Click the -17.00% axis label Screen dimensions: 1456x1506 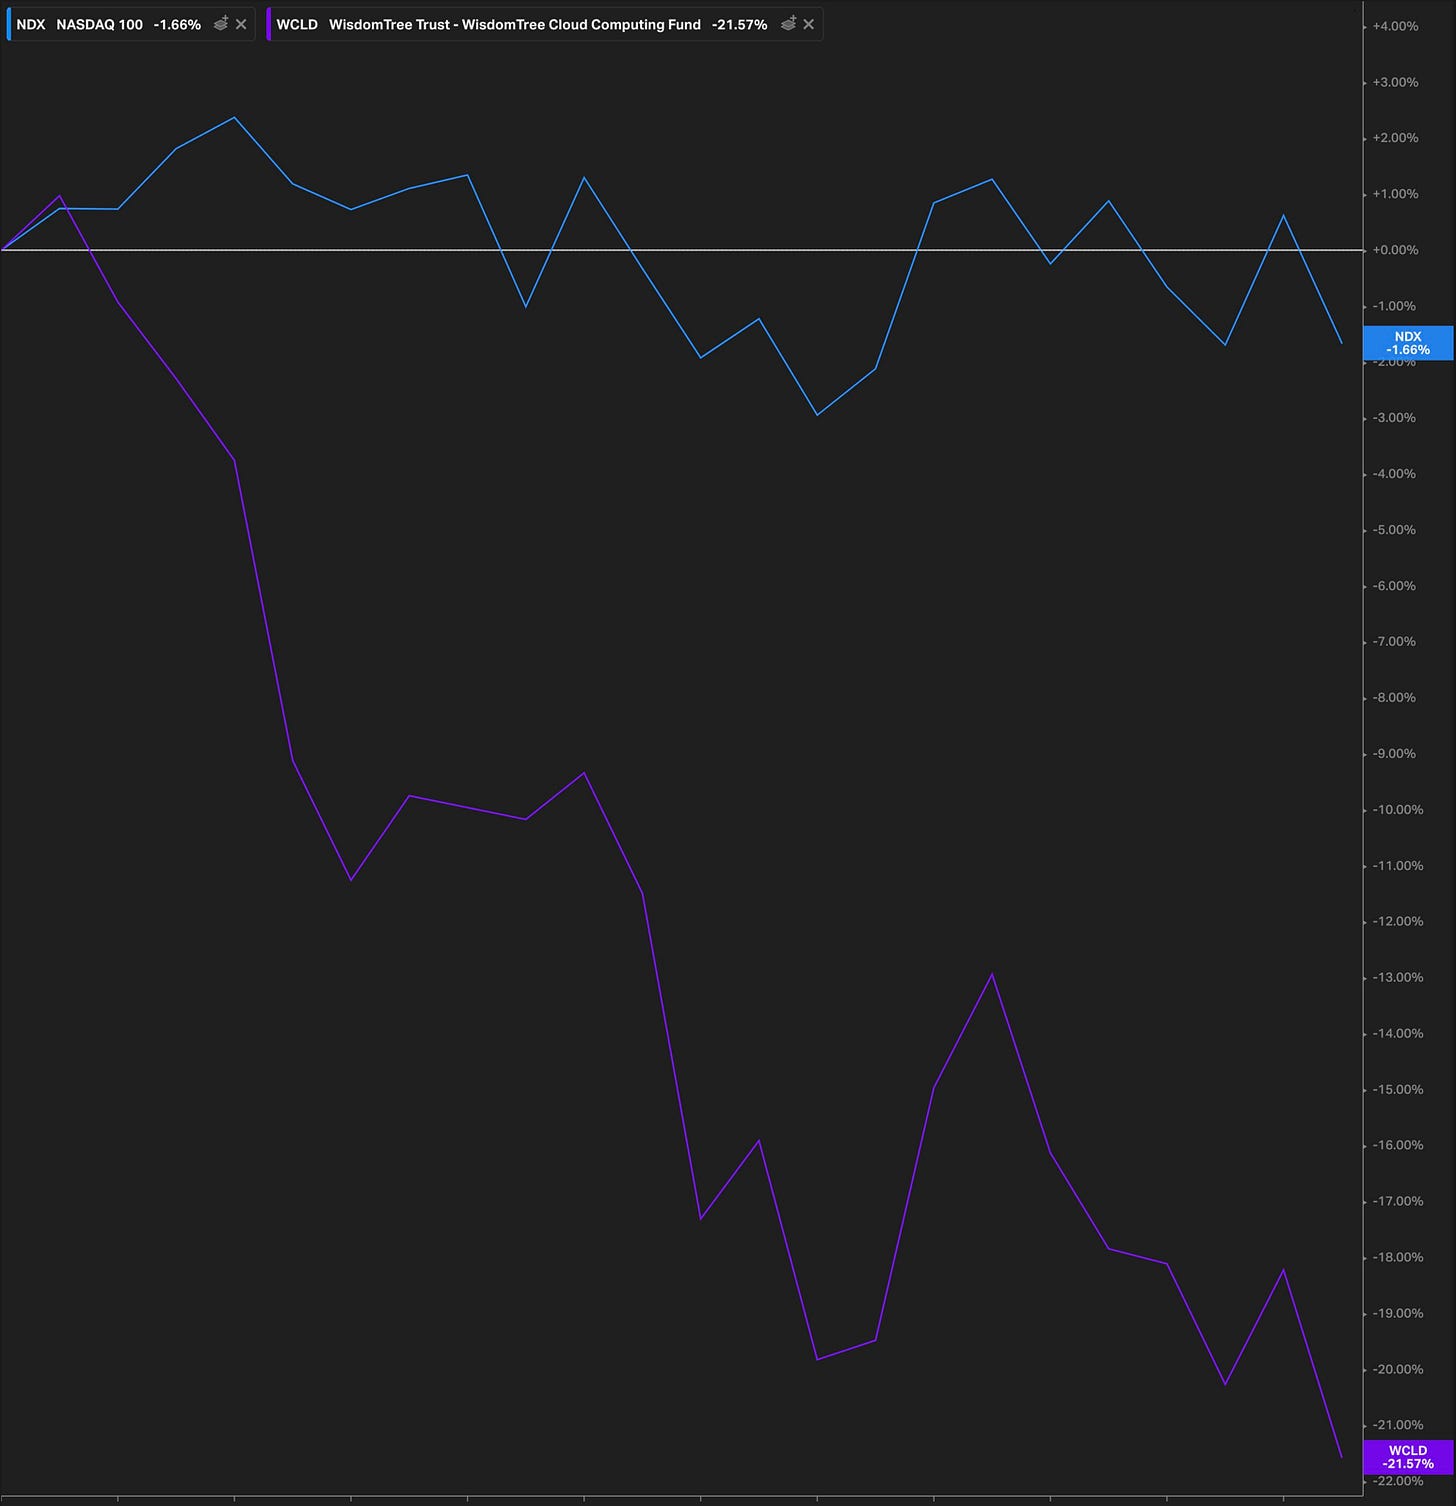click(1396, 1201)
